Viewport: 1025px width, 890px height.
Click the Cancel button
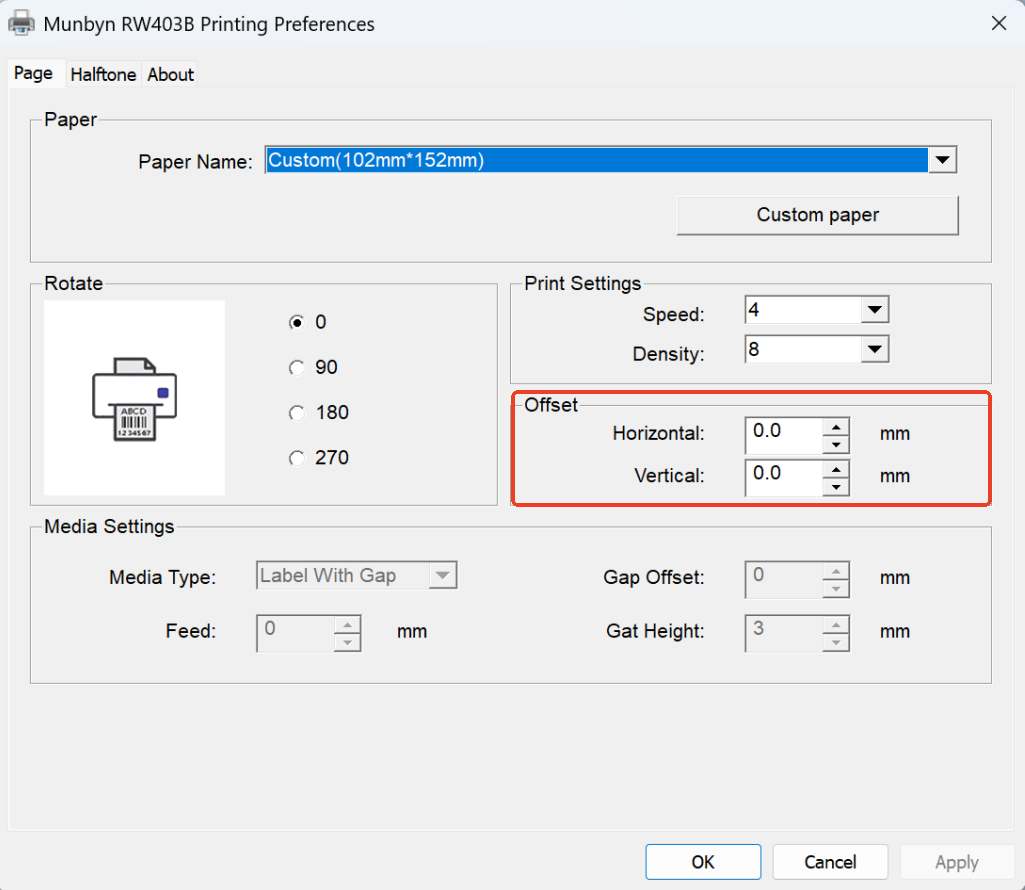[x=830, y=862]
